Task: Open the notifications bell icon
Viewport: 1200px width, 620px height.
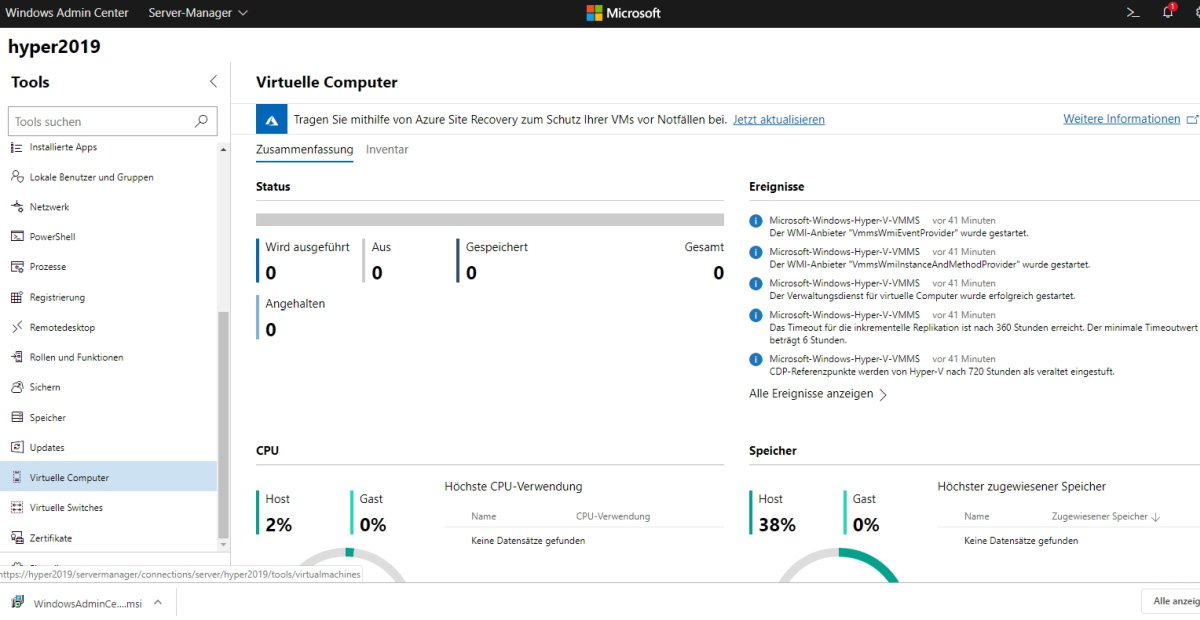Action: tap(1166, 13)
